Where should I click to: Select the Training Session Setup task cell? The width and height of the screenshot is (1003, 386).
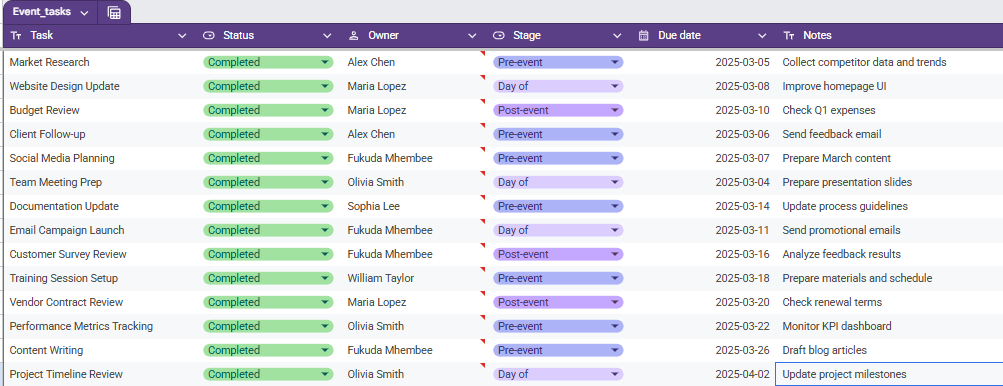tap(101, 278)
